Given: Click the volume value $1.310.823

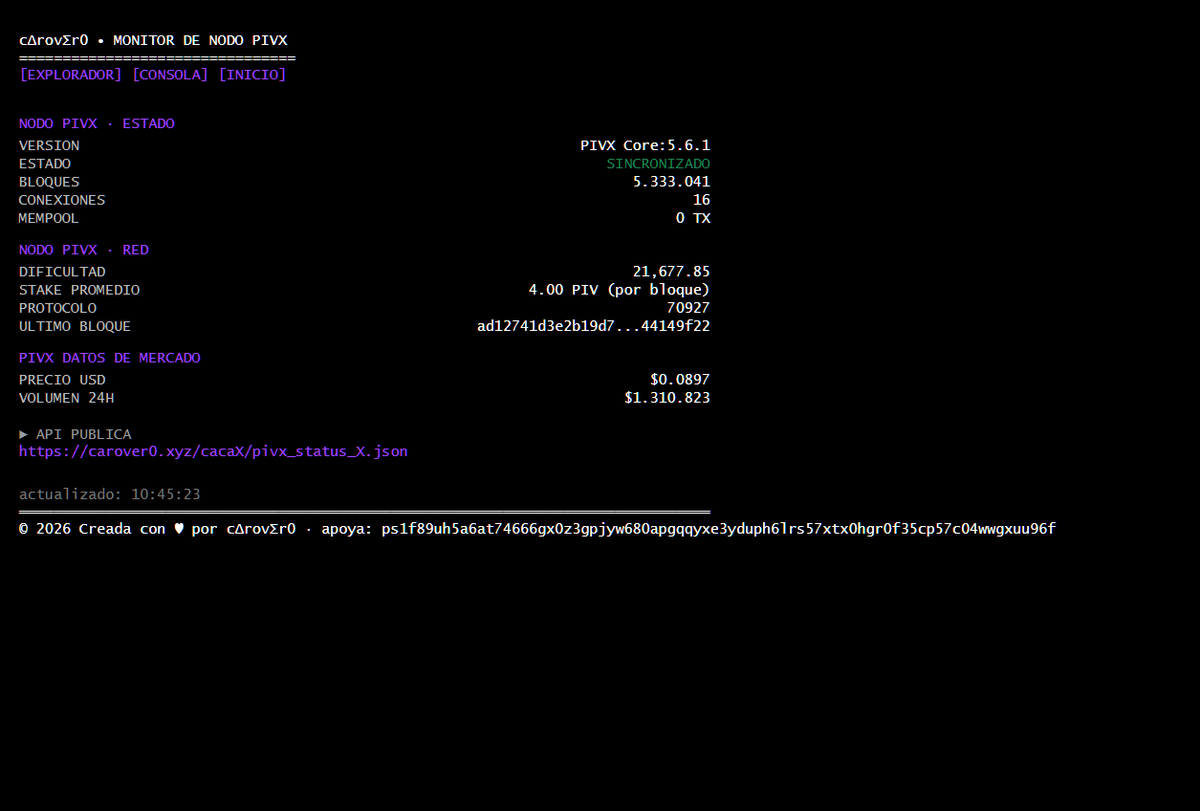Looking at the screenshot, I should pos(667,398).
